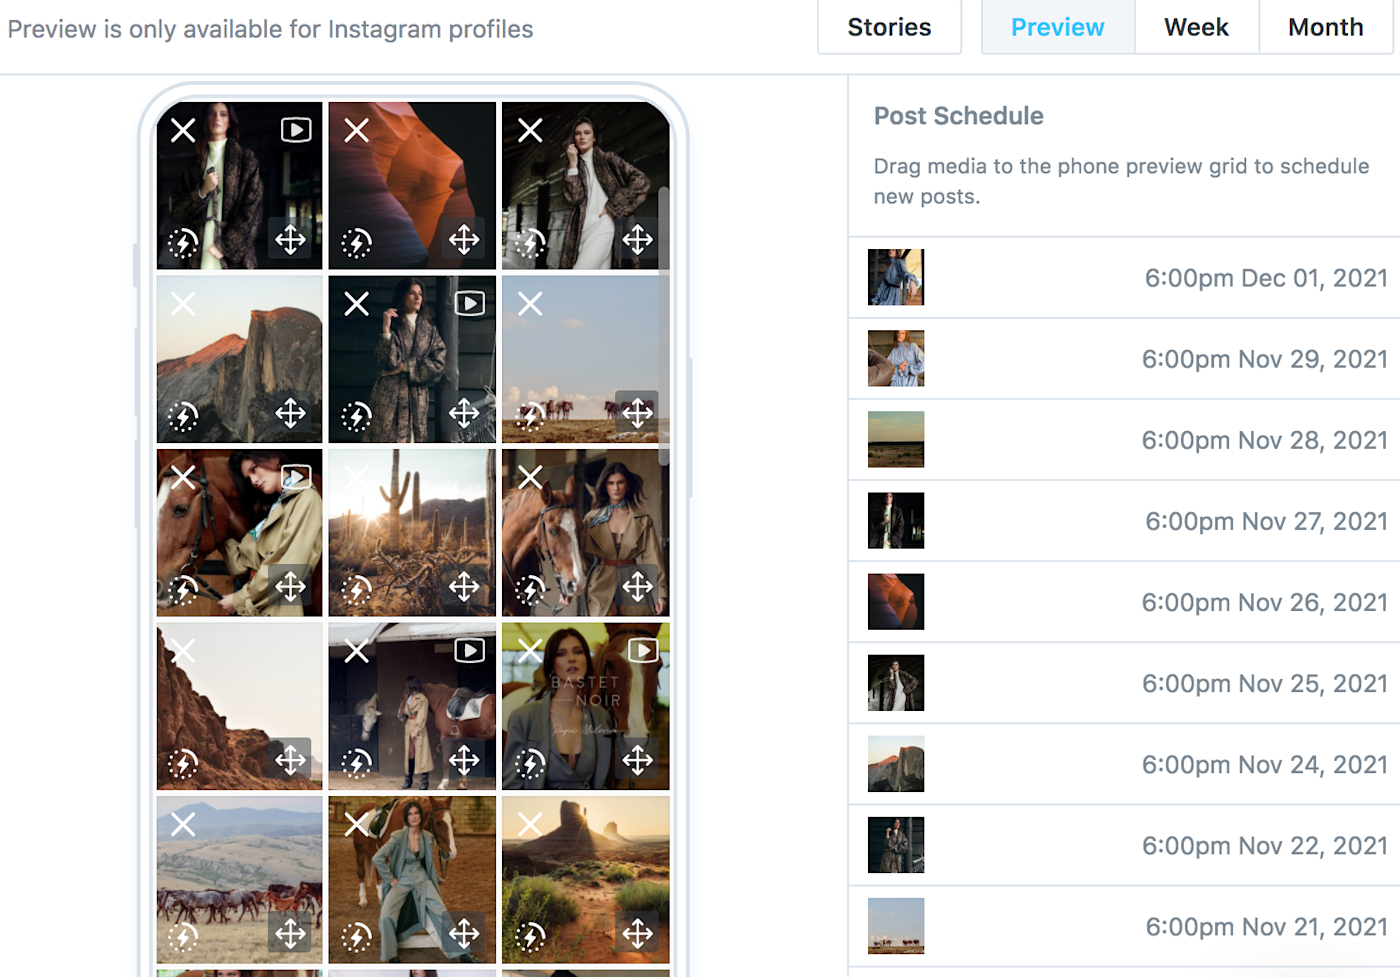
Task: Select the Preview tab
Action: click(x=1058, y=27)
